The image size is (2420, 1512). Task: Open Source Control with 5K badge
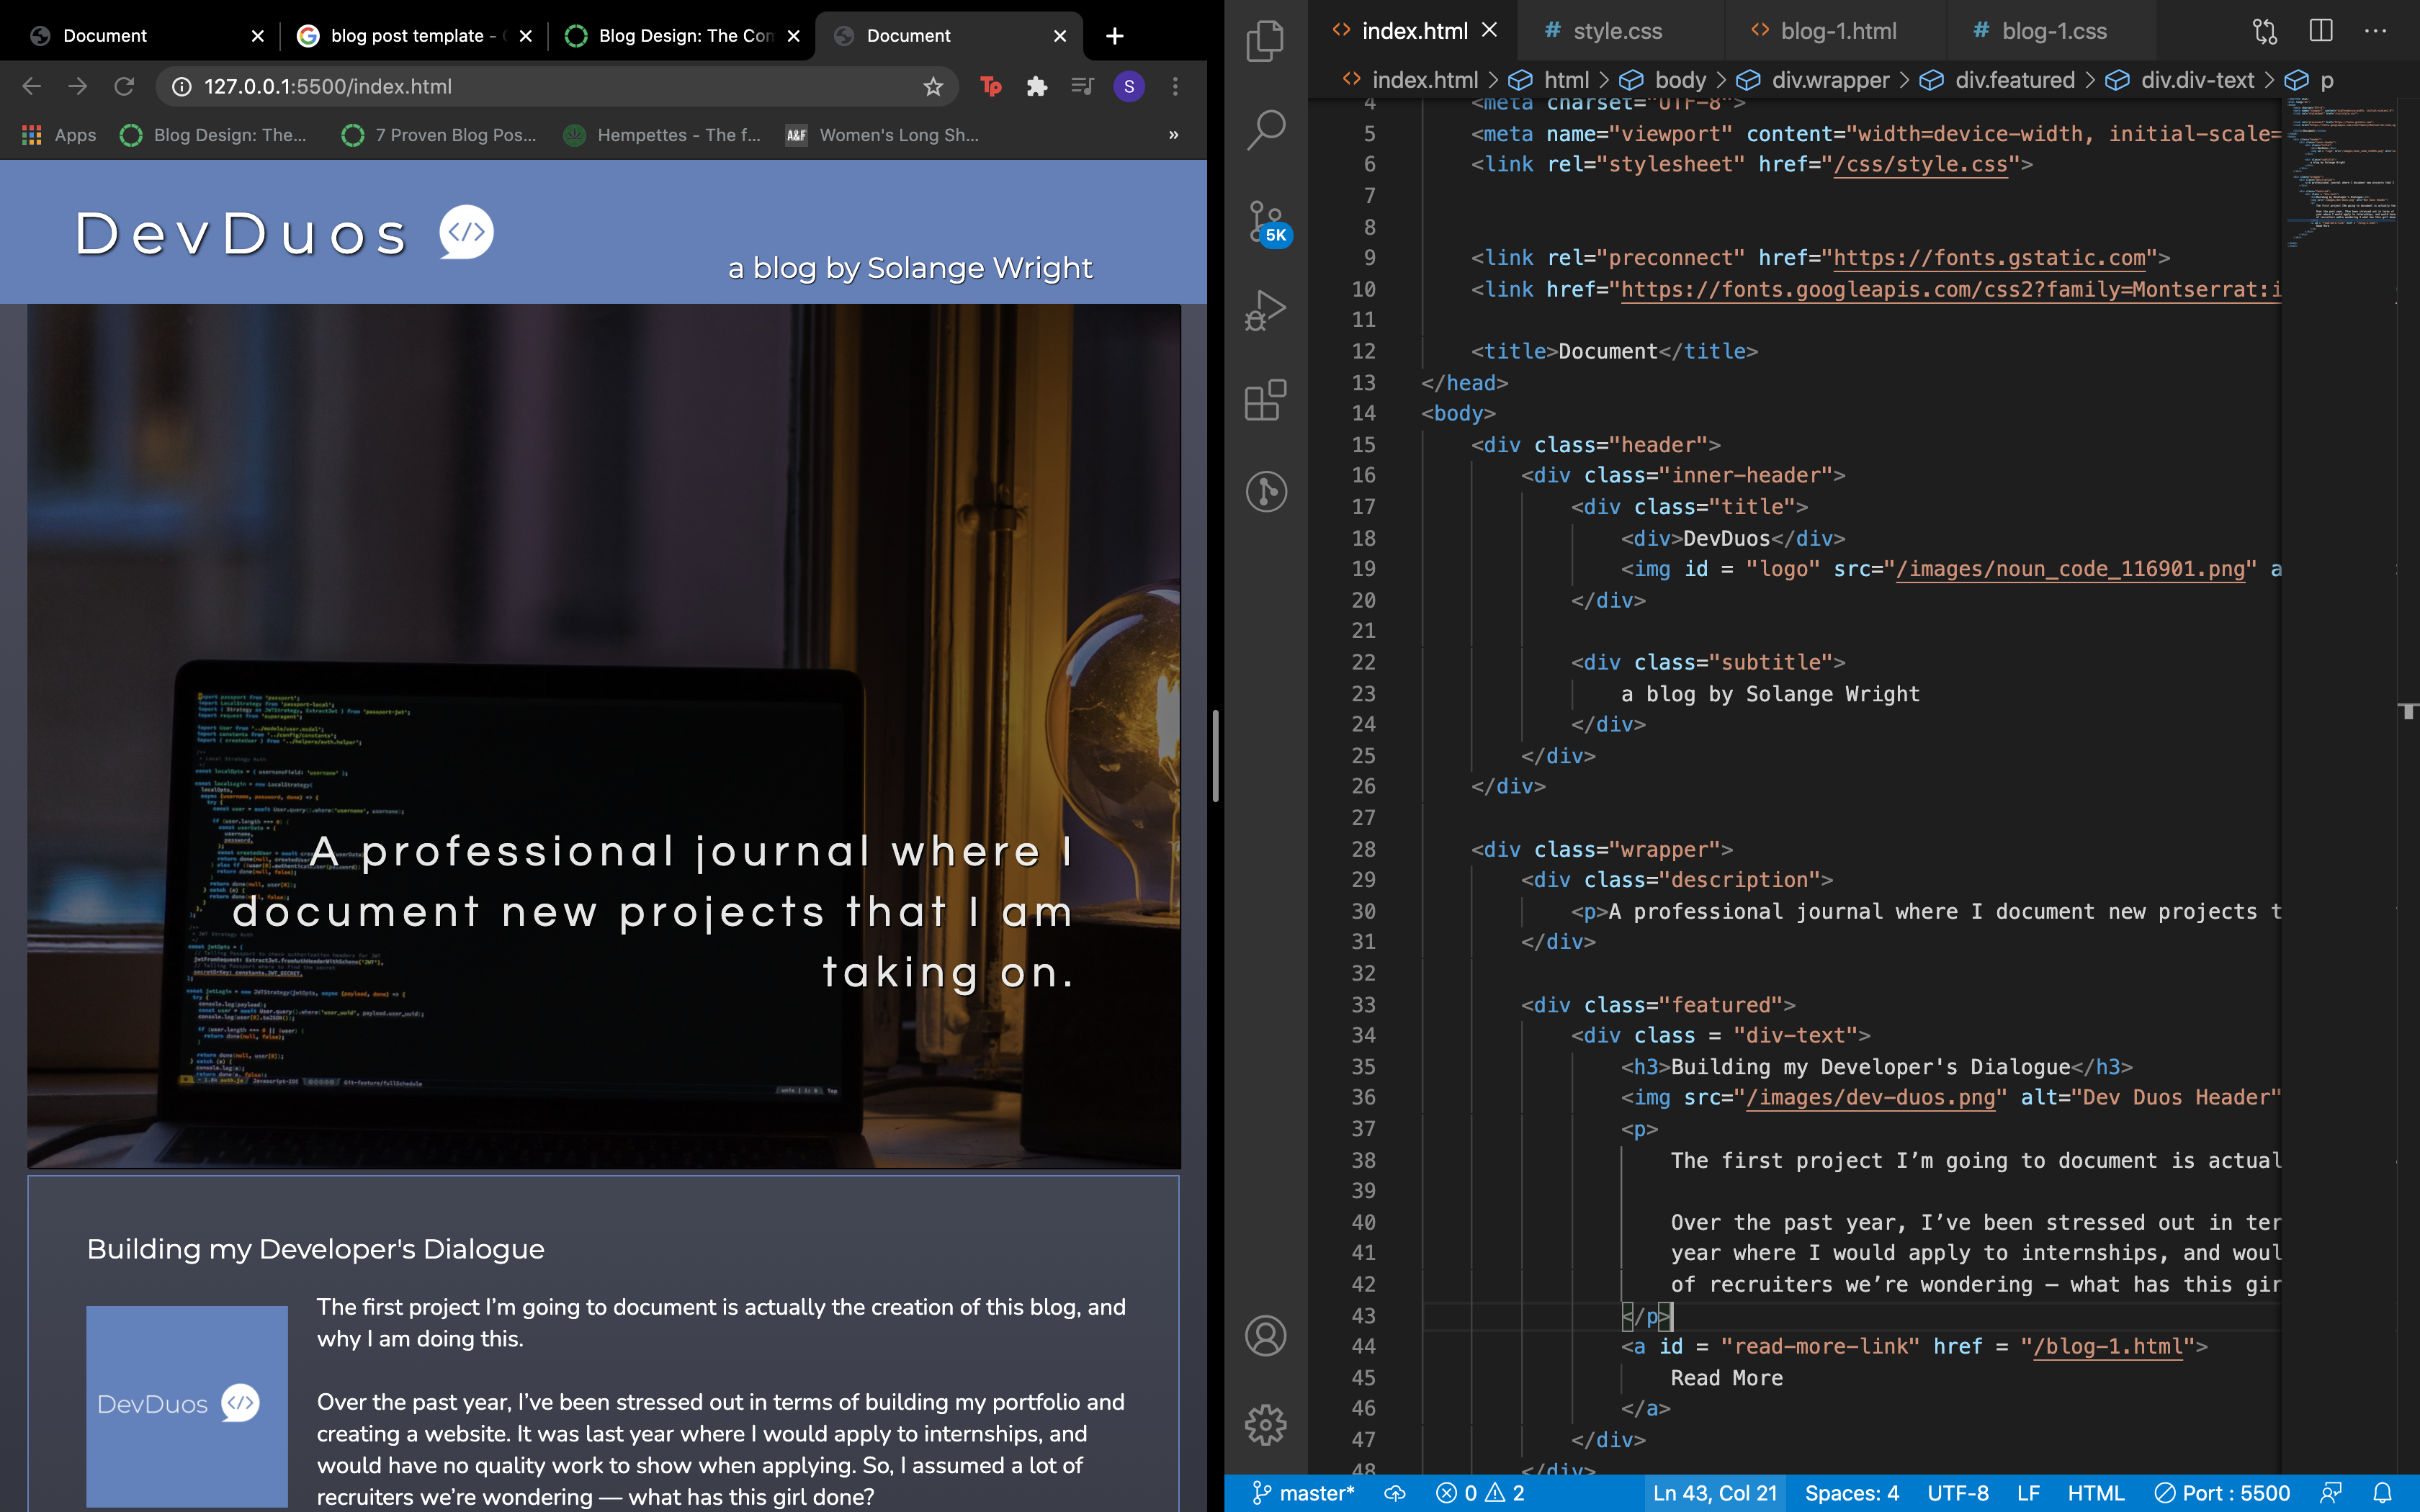1268,222
